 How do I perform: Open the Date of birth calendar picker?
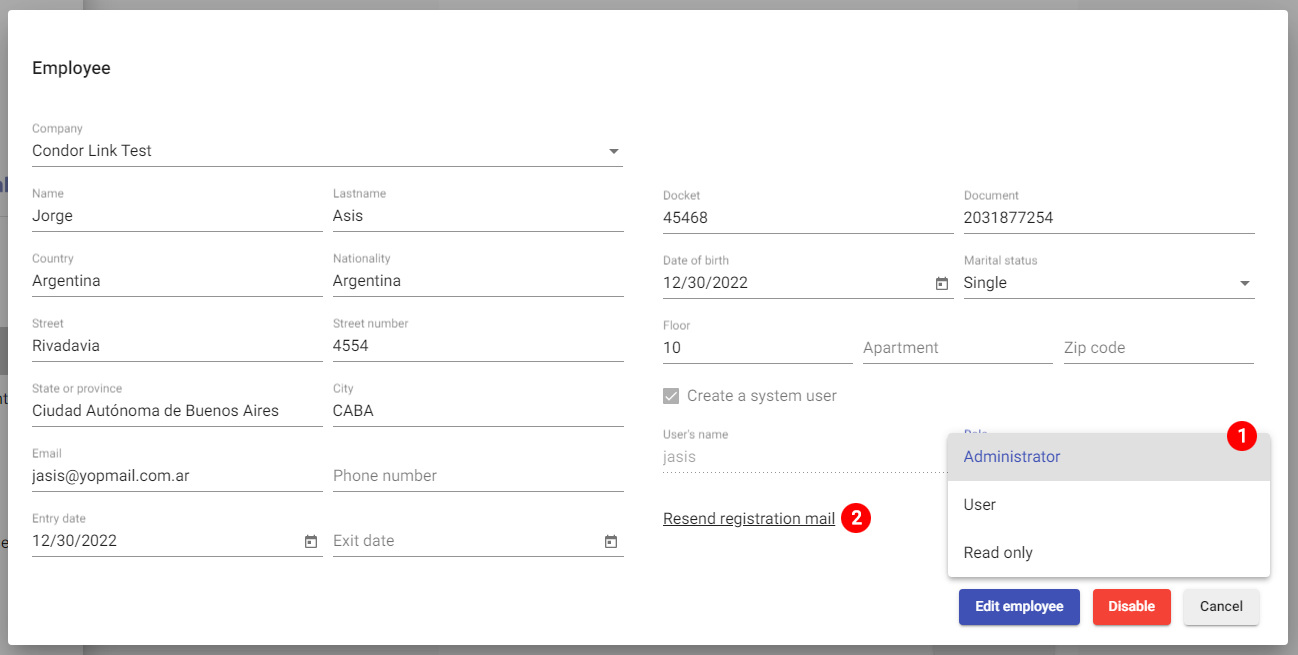[x=941, y=284]
